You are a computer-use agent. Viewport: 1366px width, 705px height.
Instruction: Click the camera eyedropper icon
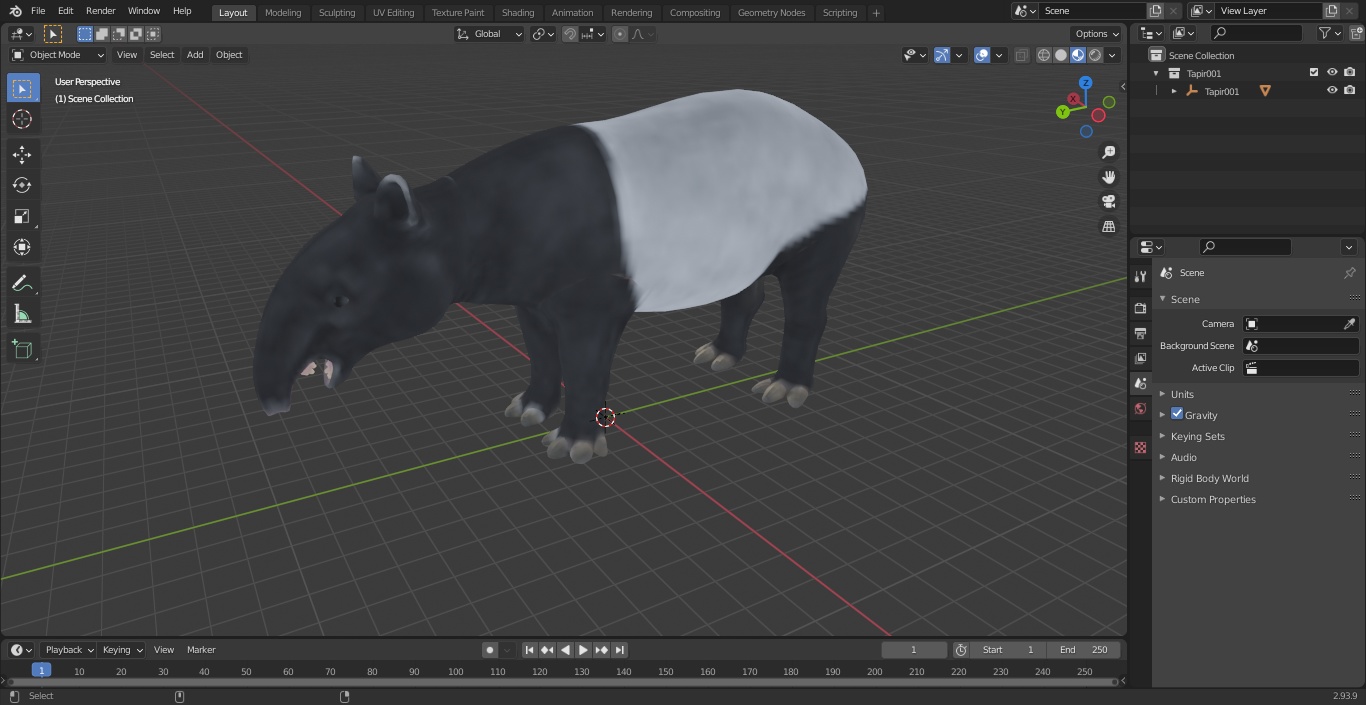click(1349, 324)
